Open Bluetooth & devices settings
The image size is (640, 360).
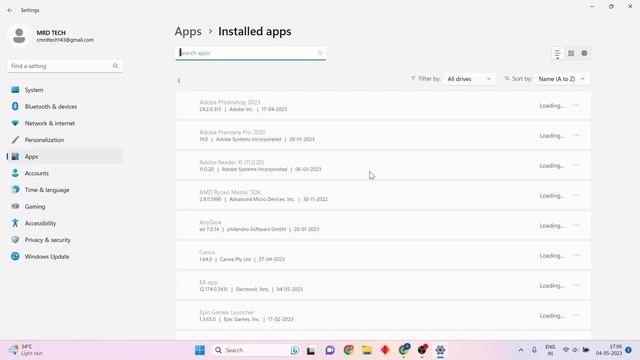(x=65, y=107)
